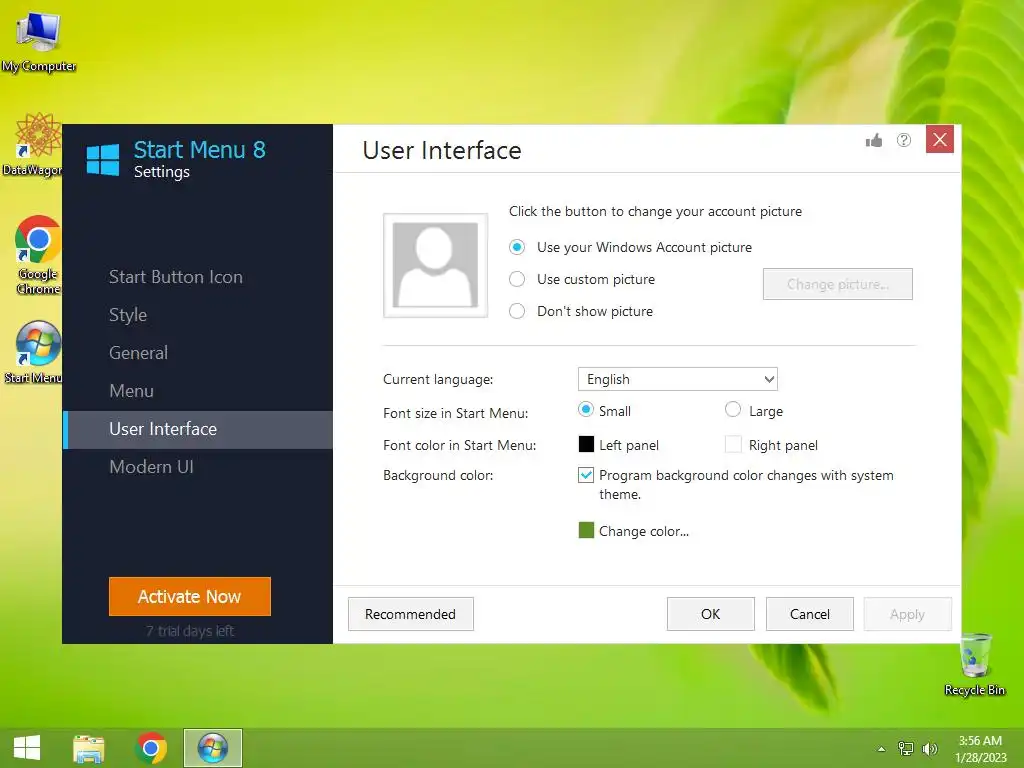Confirm with the OK button
The width and height of the screenshot is (1024, 768).
(711, 614)
